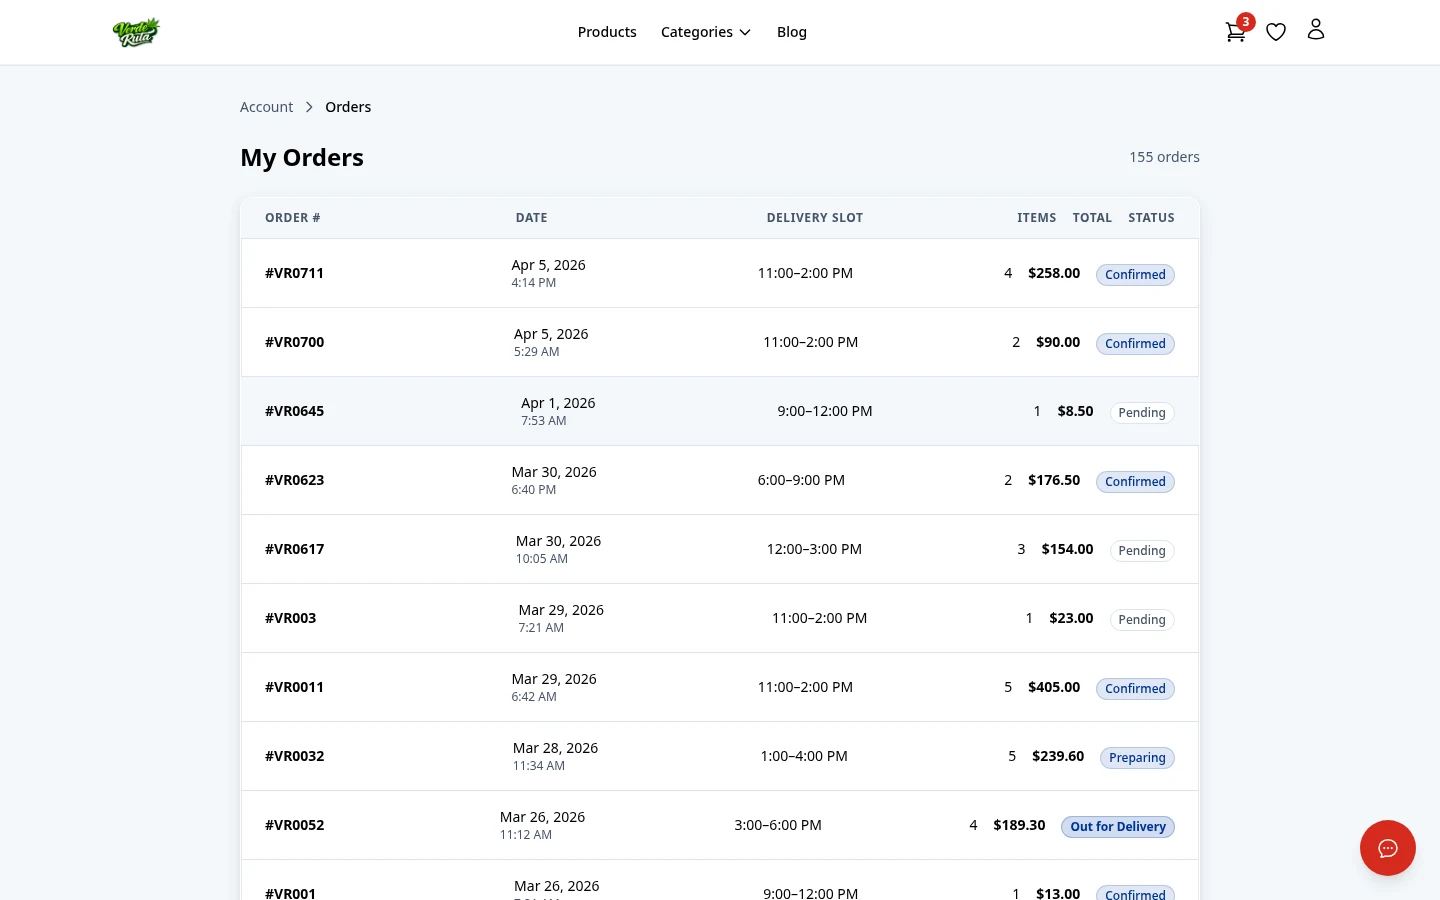The width and height of the screenshot is (1440, 900).
Task: Click the TOTAL column header
Action: (1092, 217)
